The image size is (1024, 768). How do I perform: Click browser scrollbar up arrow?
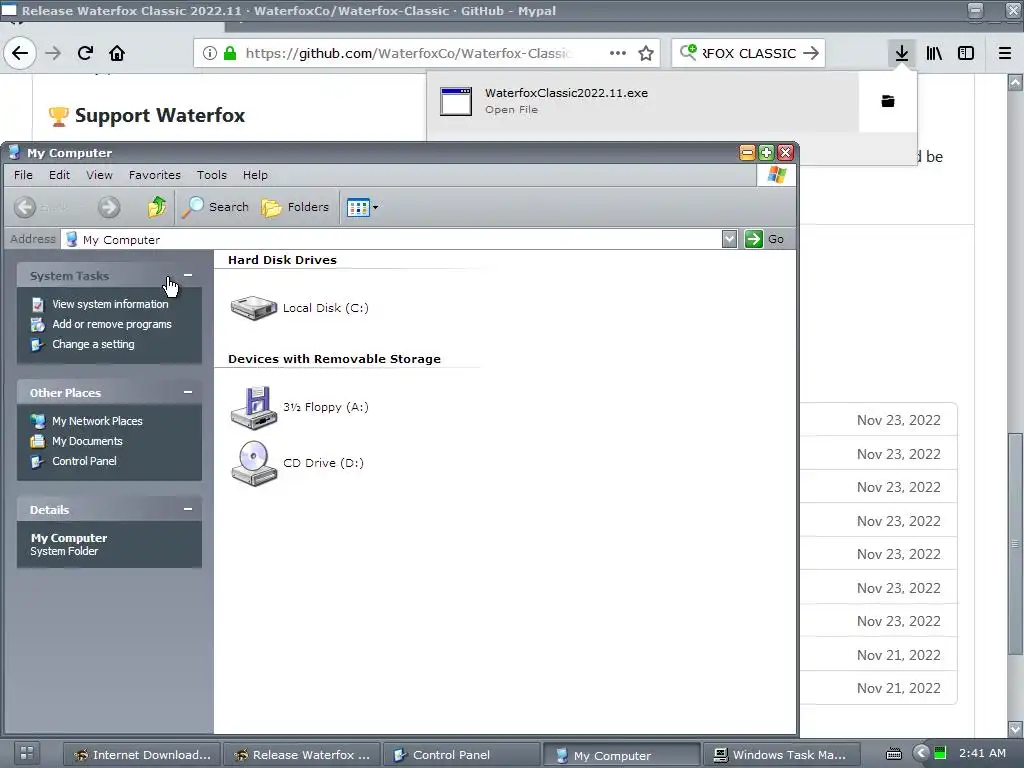click(x=1016, y=82)
